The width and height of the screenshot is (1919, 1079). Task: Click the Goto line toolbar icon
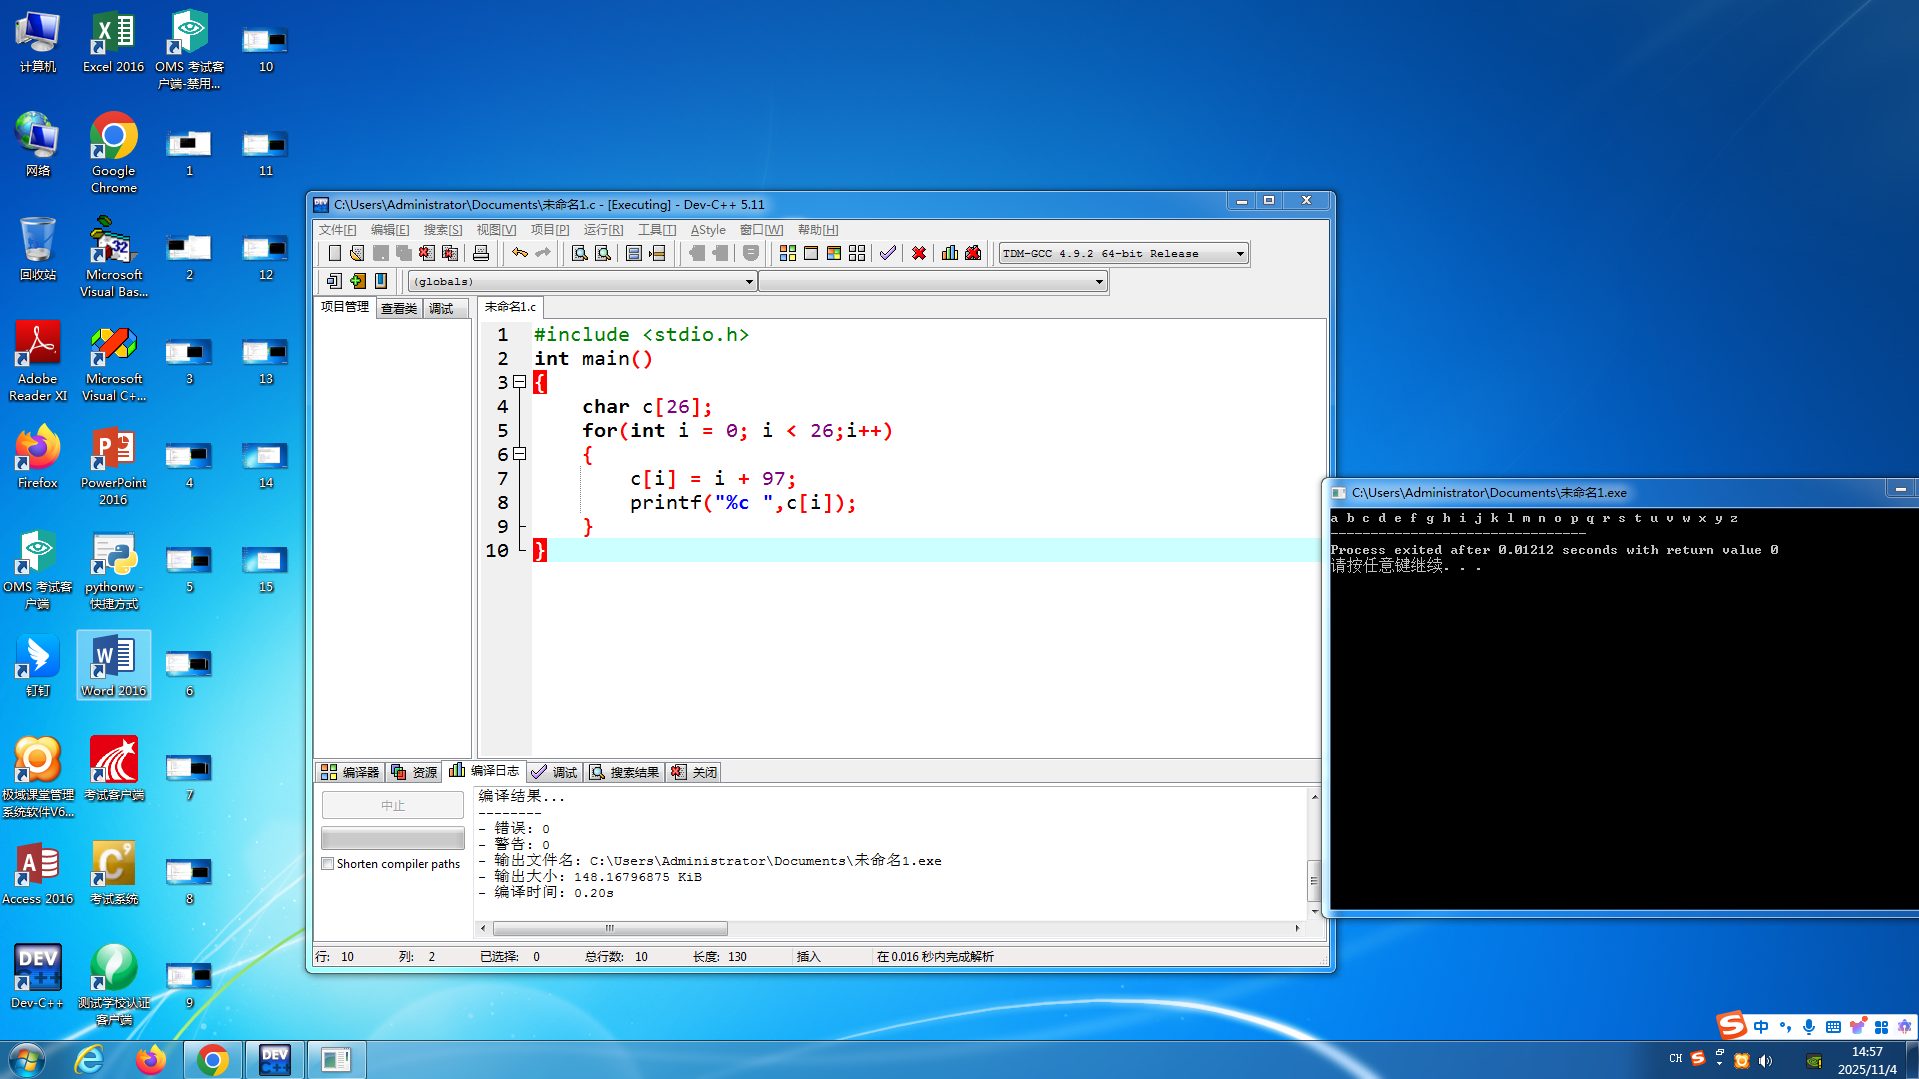click(x=657, y=254)
